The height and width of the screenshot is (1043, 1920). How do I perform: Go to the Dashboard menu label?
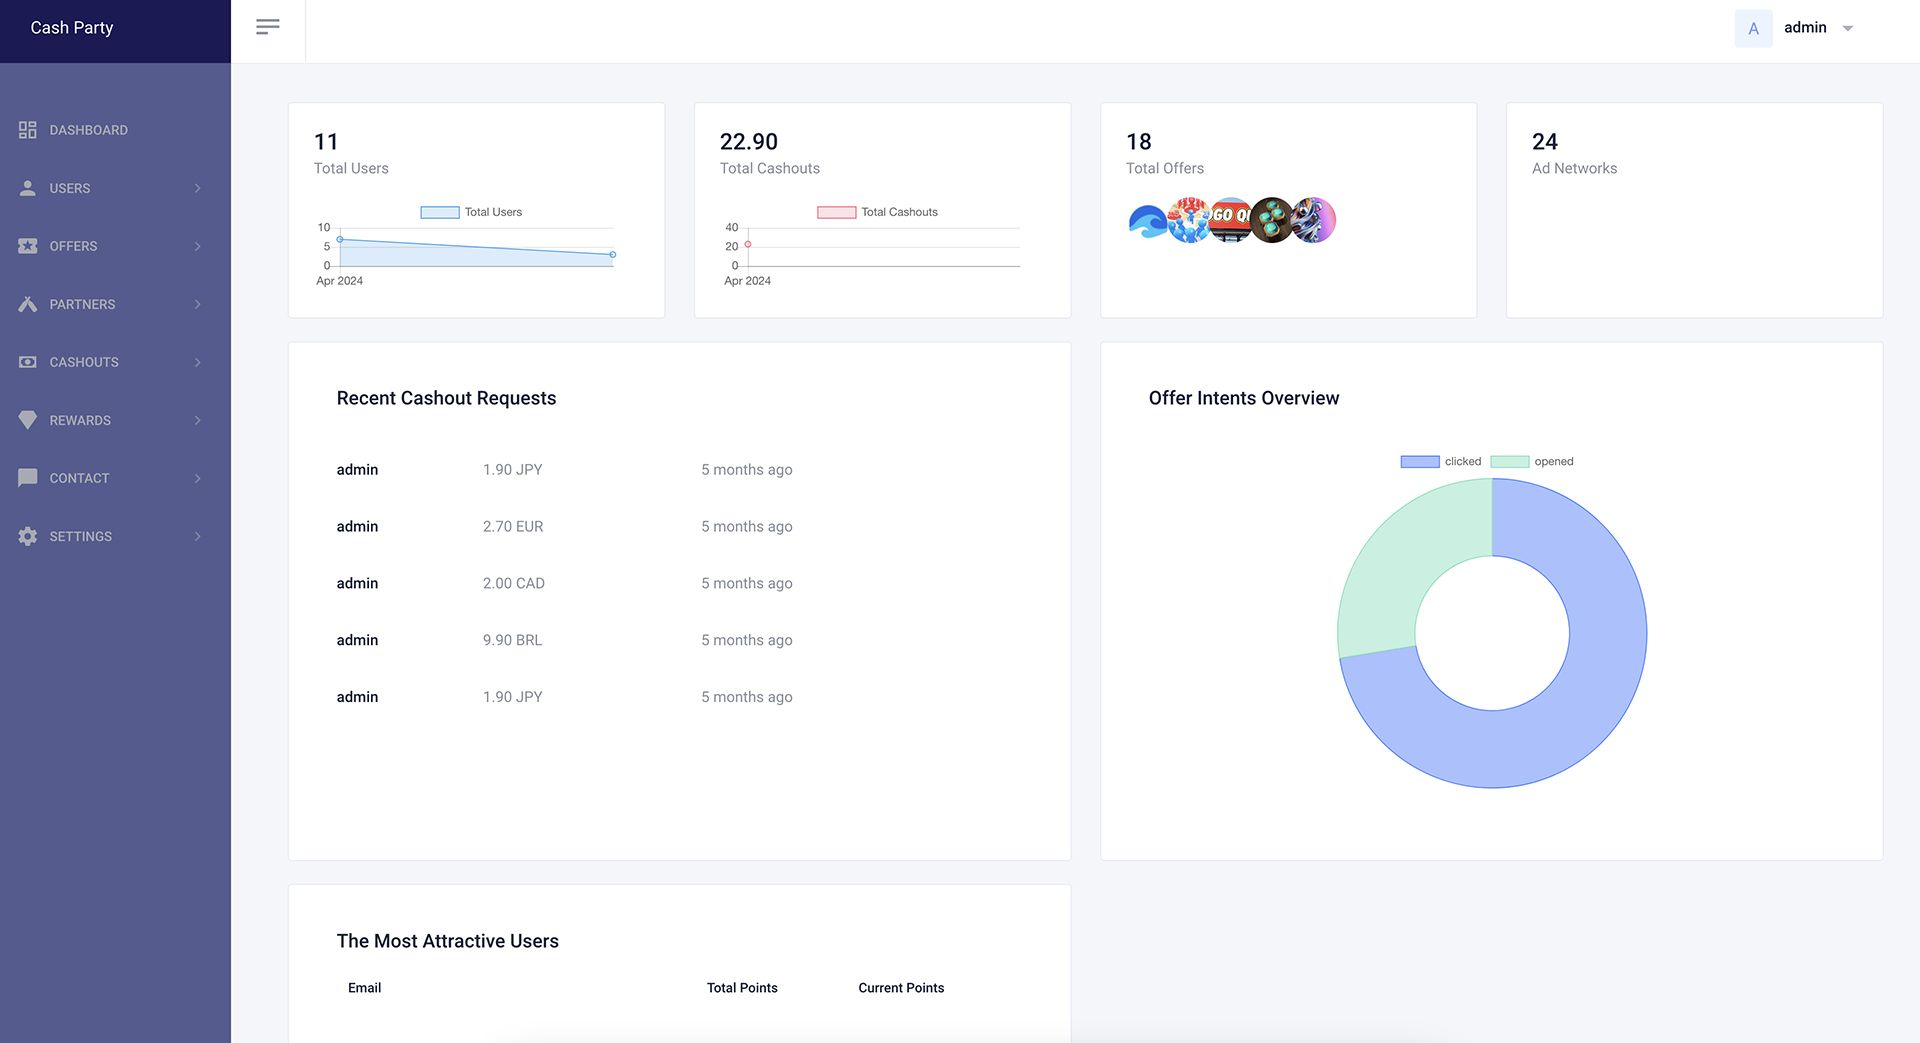(x=89, y=130)
